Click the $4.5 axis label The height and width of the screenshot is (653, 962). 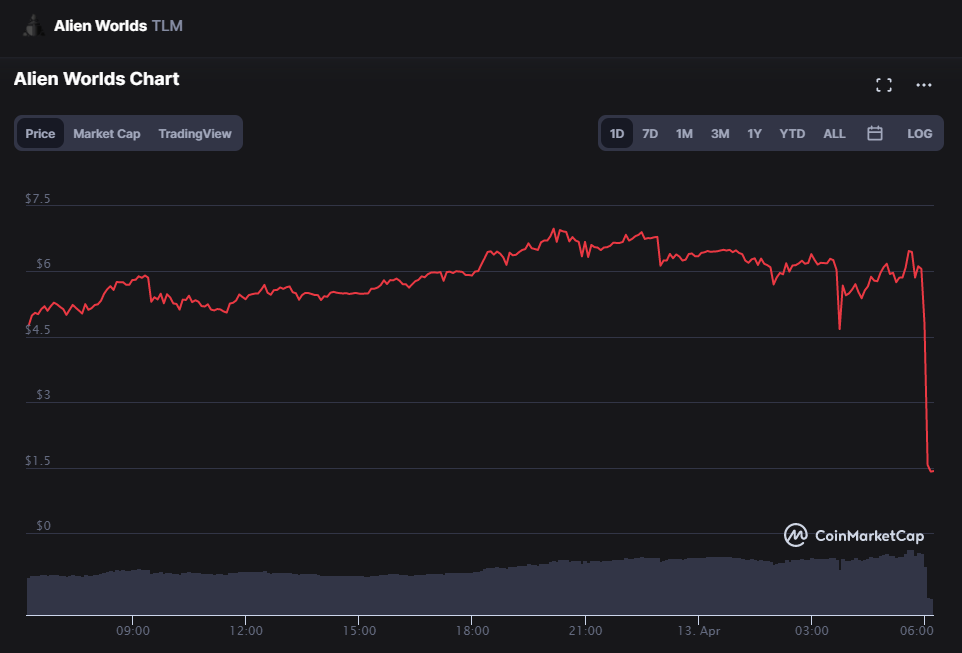coord(37,330)
